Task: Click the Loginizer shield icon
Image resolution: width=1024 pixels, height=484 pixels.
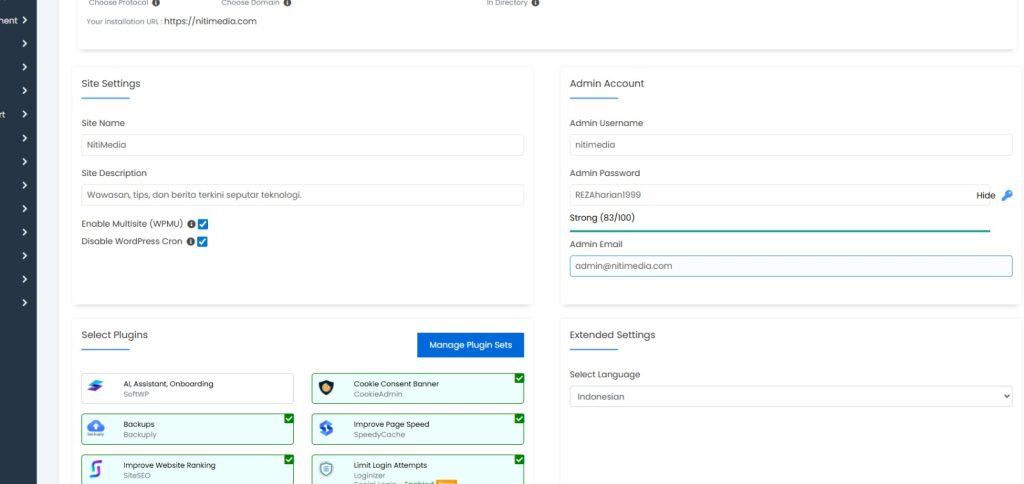Action: tap(326, 469)
